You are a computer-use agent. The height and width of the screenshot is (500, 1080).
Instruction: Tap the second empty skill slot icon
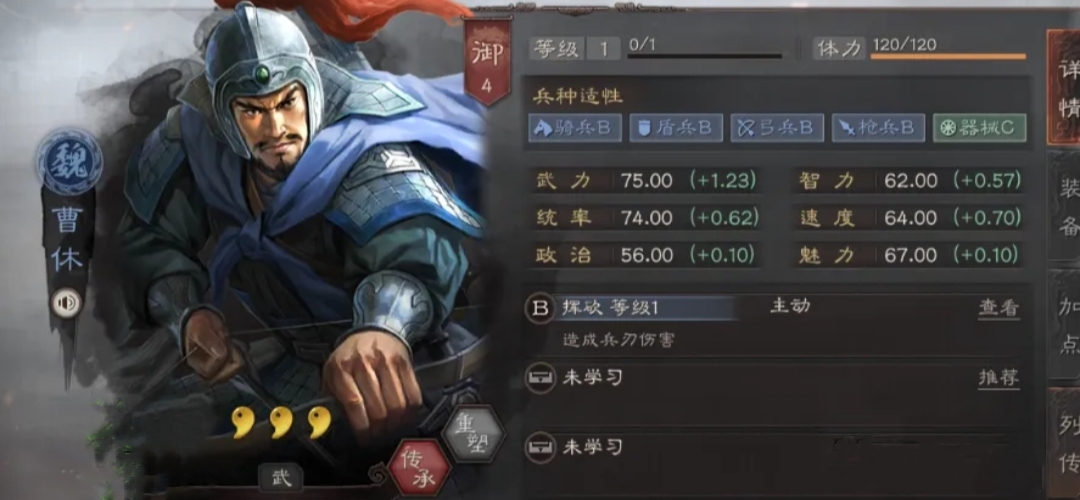pyautogui.click(x=541, y=448)
